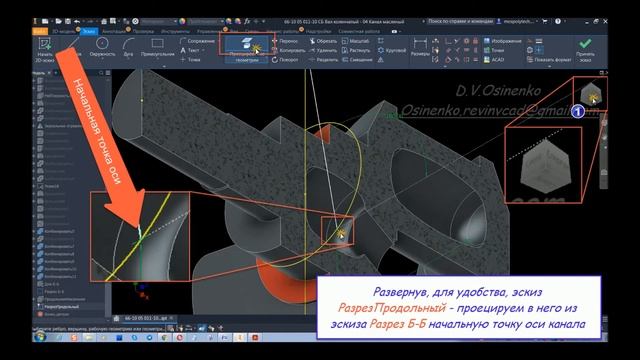Screen dimensions: 640x360
Task: Switch to the Инструменты ribbon tab
Action: click(x=175, y=31)
